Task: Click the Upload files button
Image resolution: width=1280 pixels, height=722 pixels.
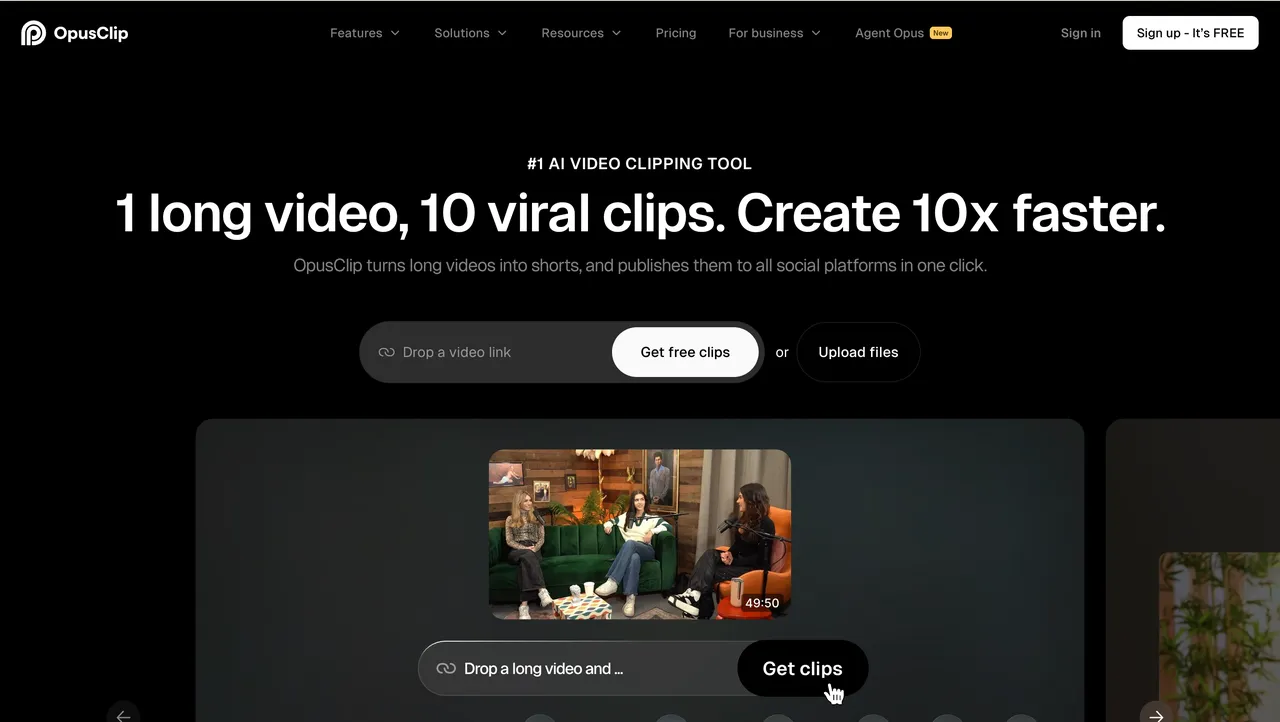Action: click(858, 352)
